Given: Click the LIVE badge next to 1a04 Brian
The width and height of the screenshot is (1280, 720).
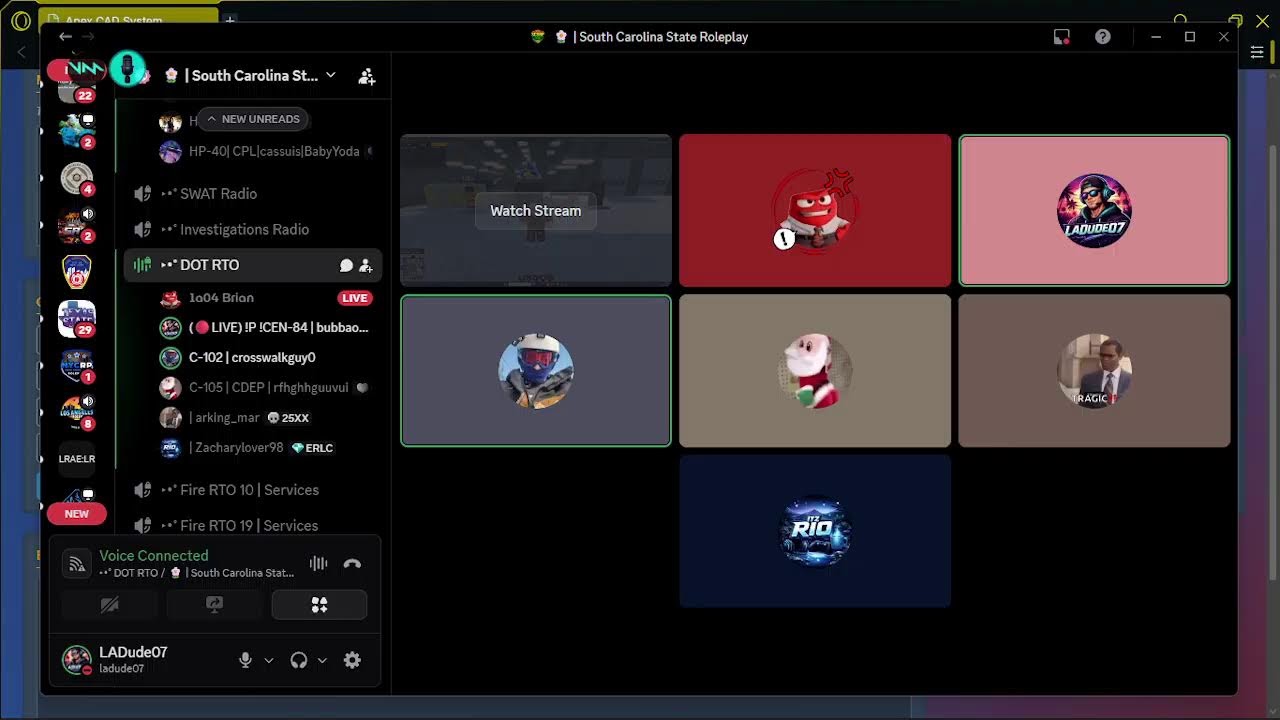Looking at the screenshot, I should (x=354, y=298).
